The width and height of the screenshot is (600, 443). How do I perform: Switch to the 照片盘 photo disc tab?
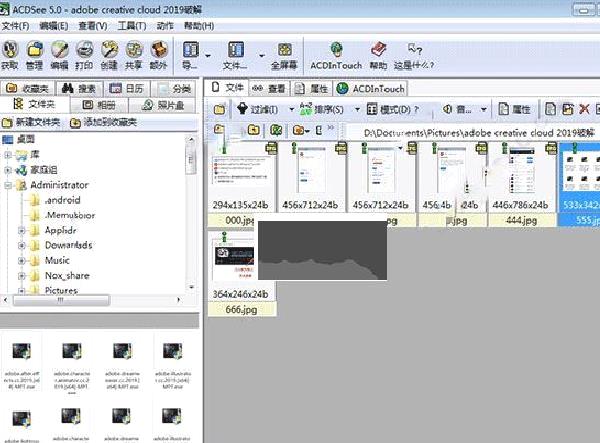coord(163,105)
